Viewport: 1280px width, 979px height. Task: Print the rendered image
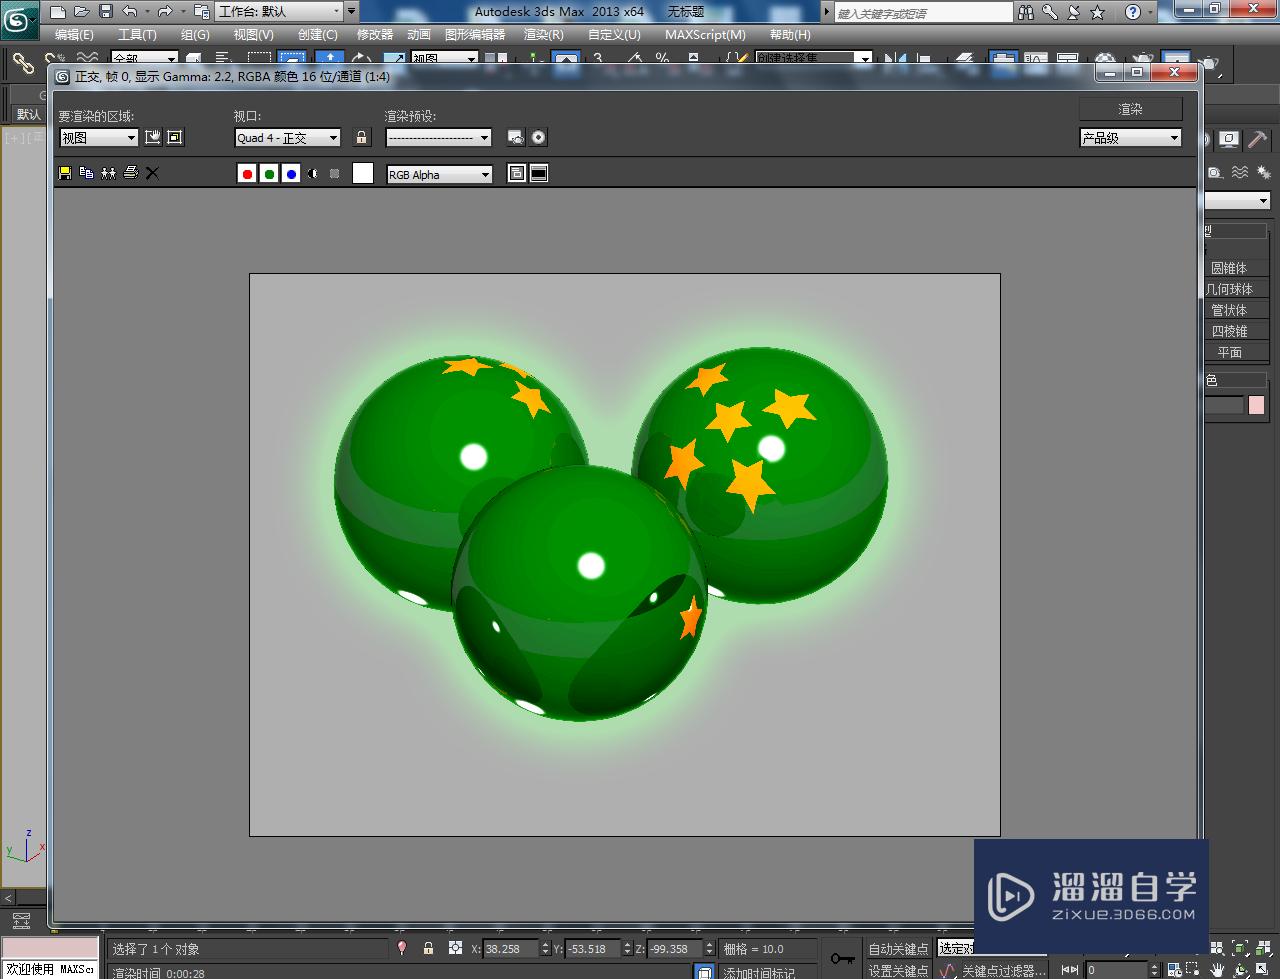click(x=131, y=173)
